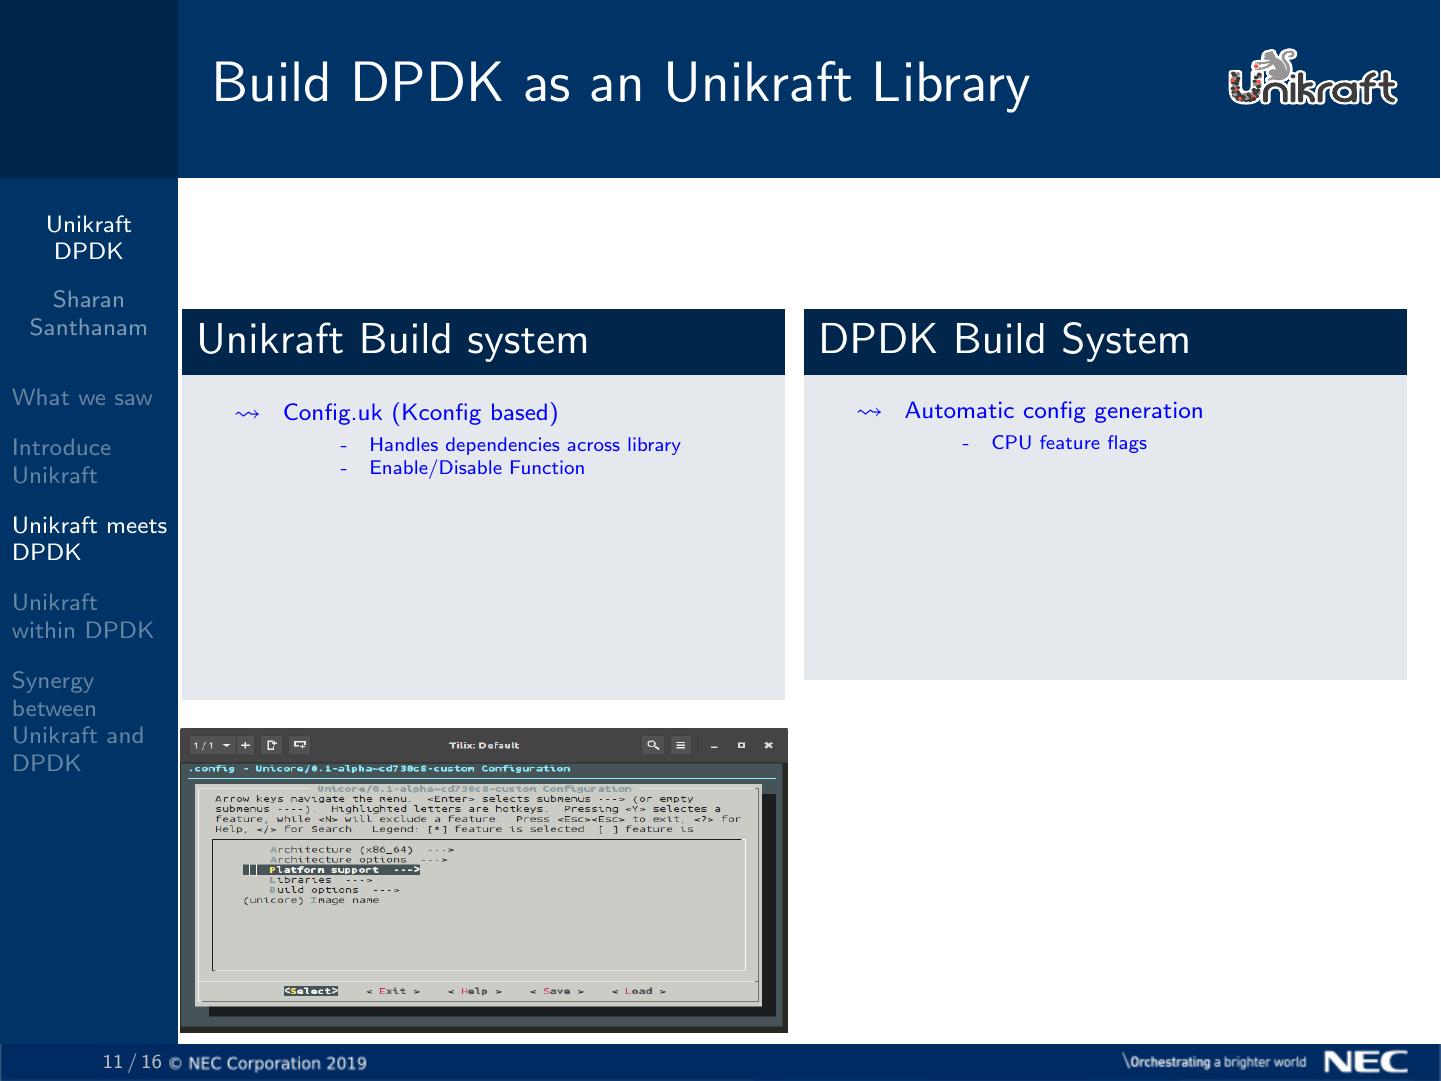Click the Exit button in menuconfig

[x=390, y=990]
